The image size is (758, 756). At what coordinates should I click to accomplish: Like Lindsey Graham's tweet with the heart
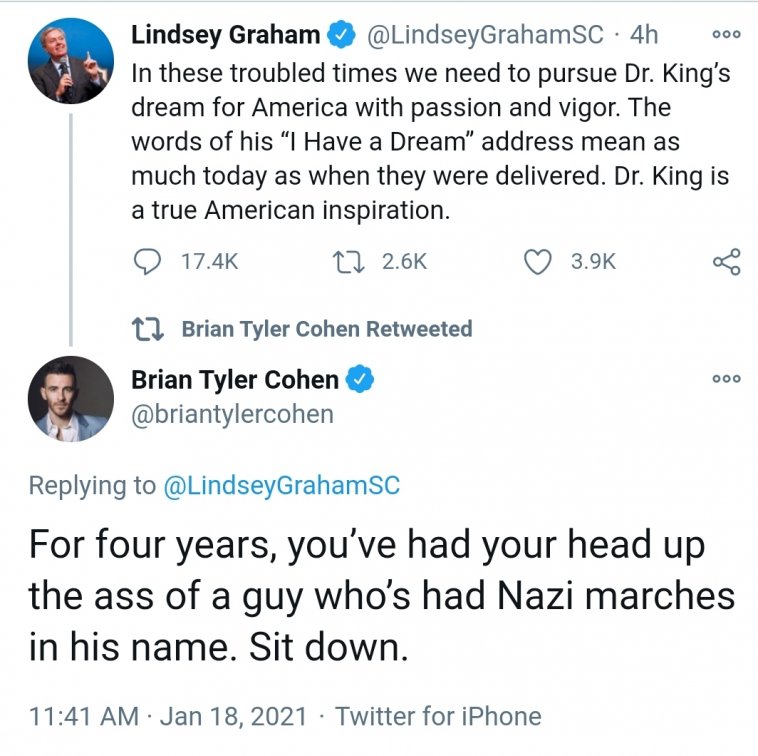click(x=539, y=261)
